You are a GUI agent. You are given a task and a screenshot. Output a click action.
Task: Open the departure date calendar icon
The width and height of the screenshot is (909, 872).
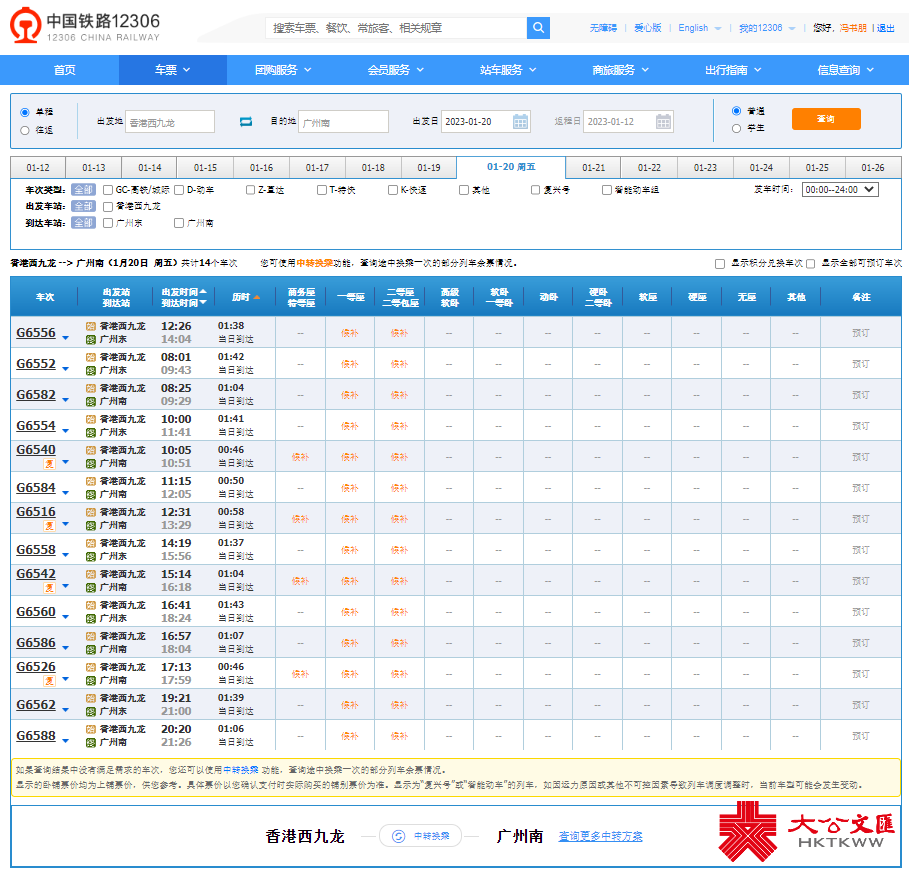point(520,122)
